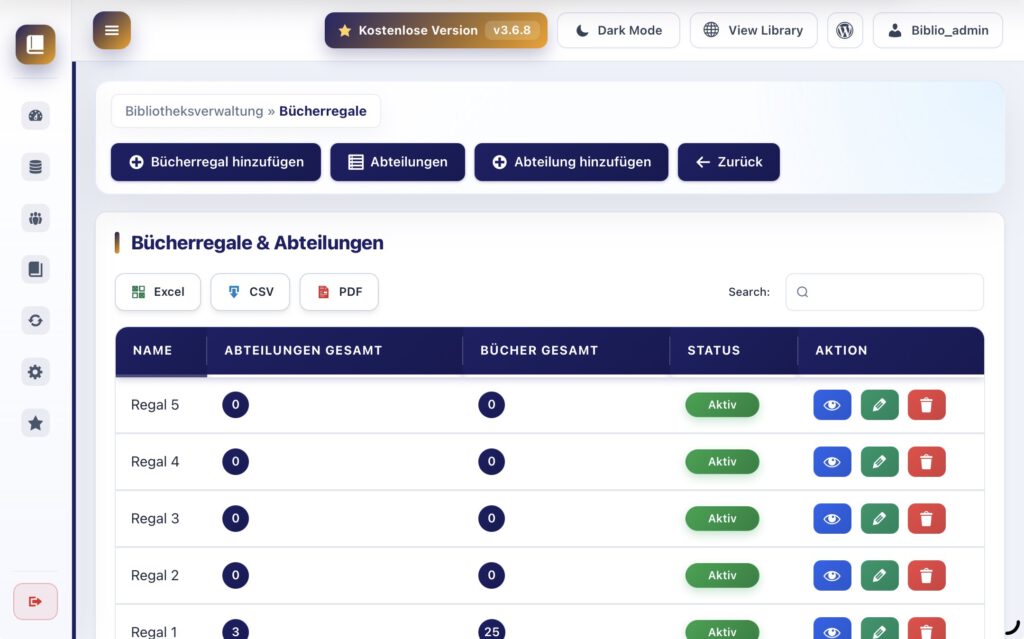1024x639 pixels.
Task: View Regal 4 via eye icon
Action: coord(832,462)
